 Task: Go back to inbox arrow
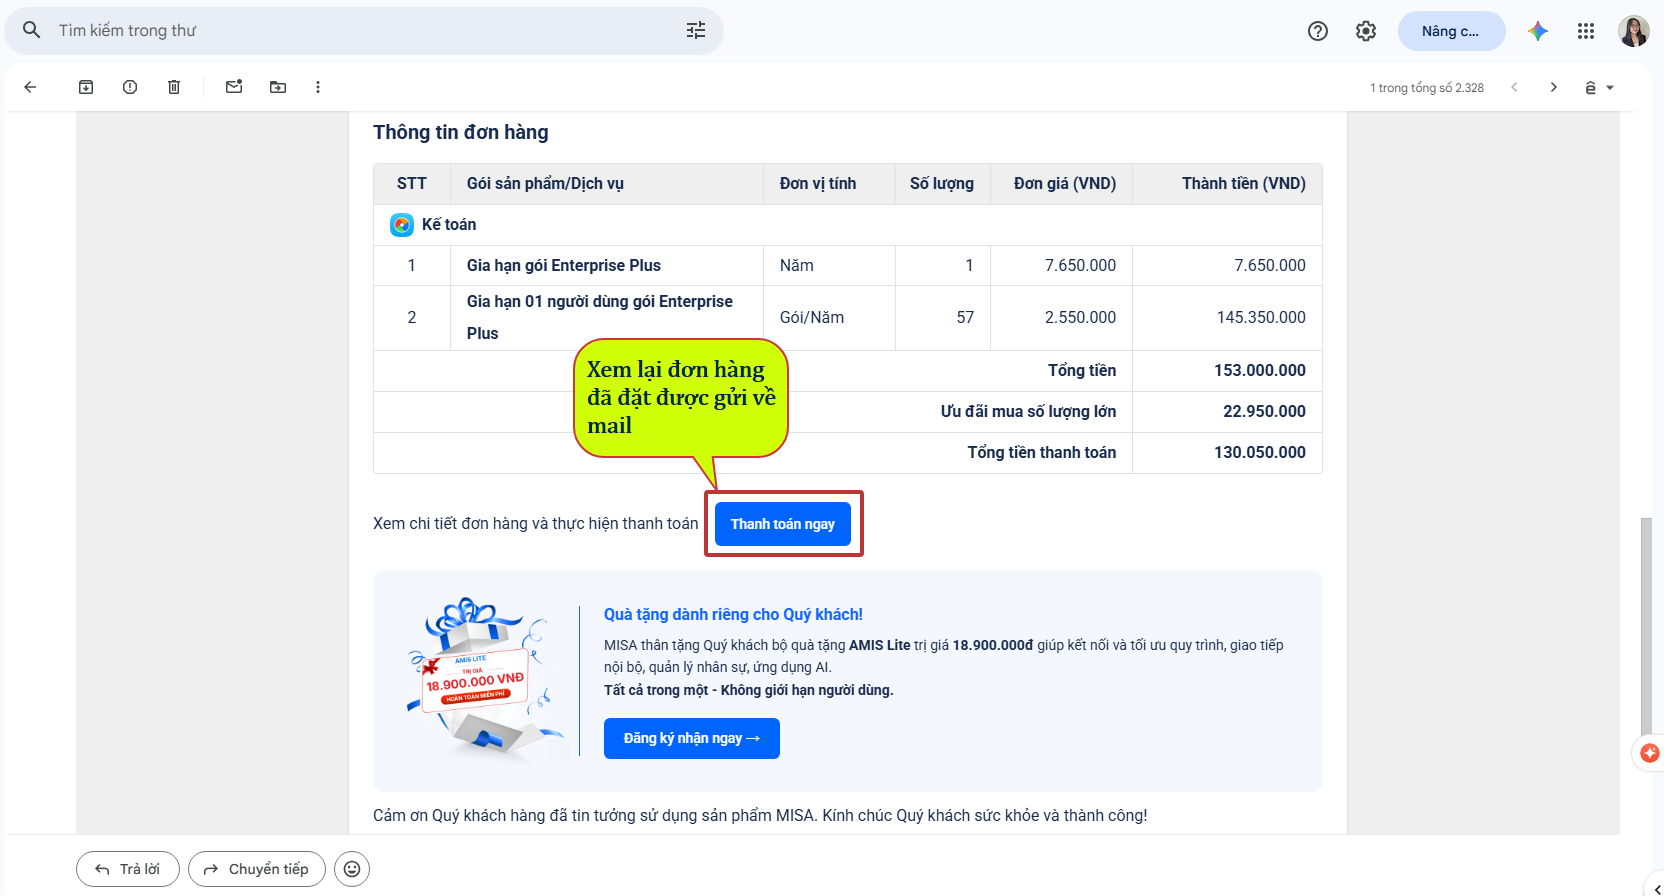point(30,87)
